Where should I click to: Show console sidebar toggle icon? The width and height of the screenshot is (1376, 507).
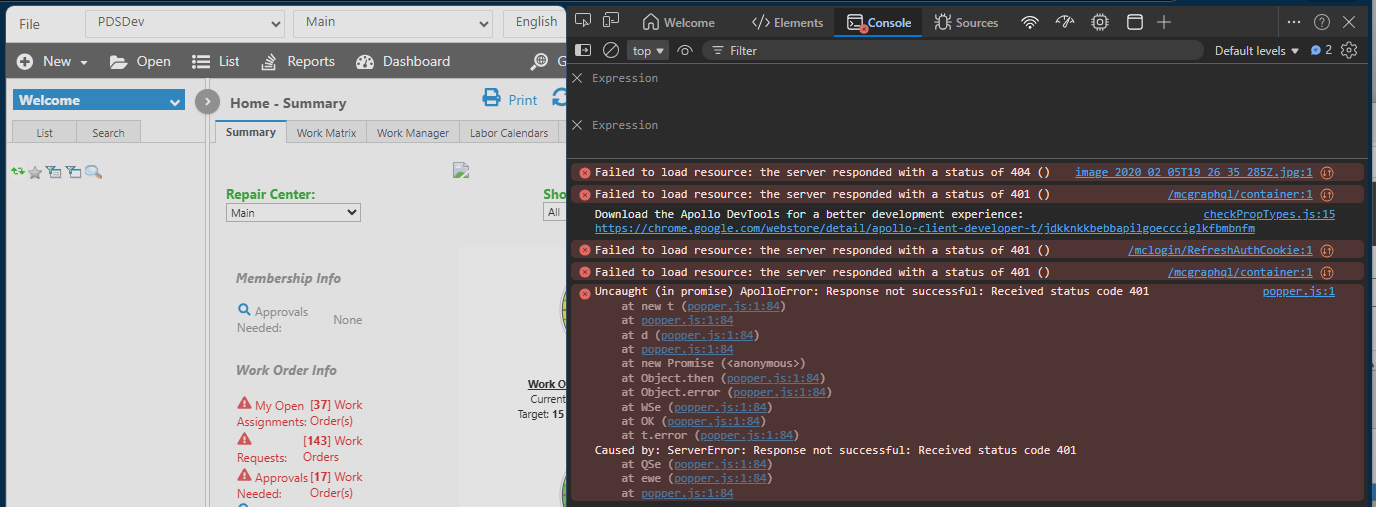coord(584,50)
